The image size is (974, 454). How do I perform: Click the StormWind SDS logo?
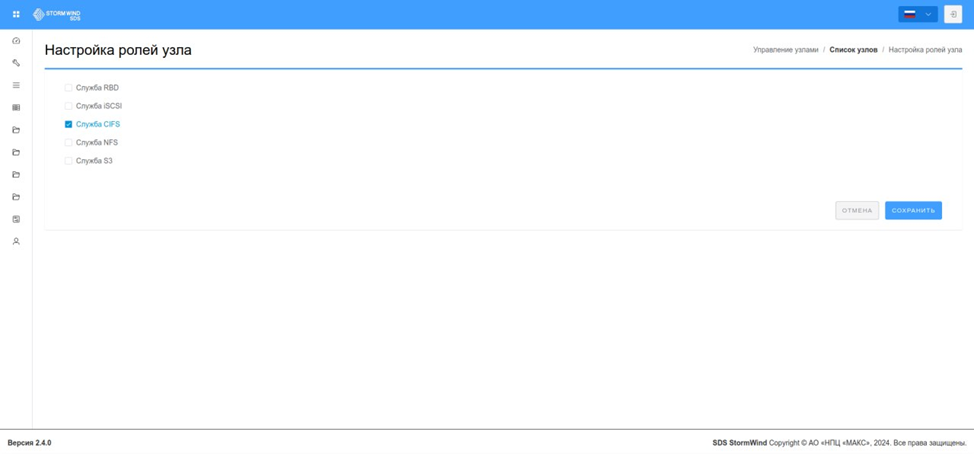(x=57, y=14)
